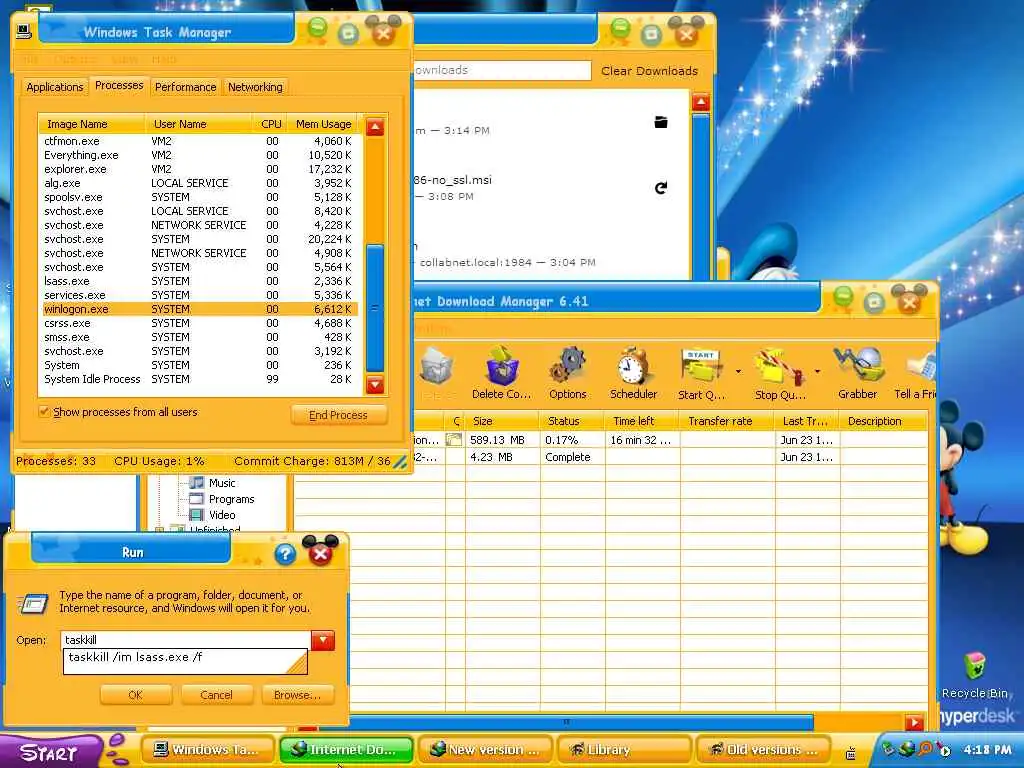Open Start Queue dropdown arrow
1024x768 pixels.
738,372
